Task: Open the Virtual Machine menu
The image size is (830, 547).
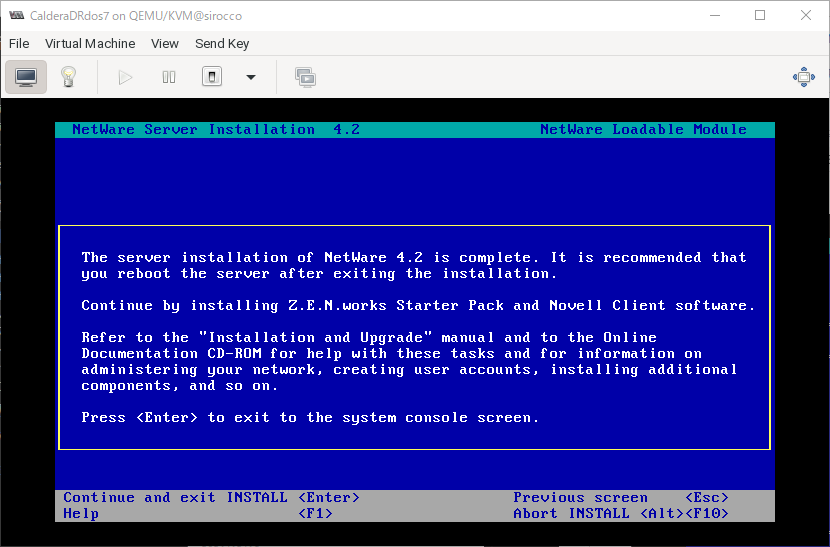Action: (x=90, y=43)
